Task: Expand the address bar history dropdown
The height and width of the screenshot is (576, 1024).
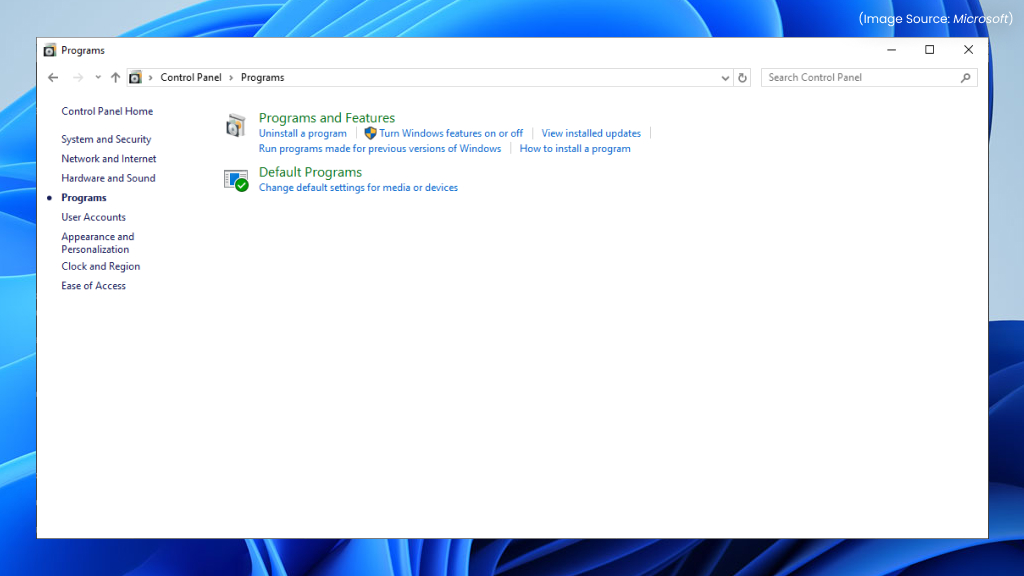Action: click(726, 77)
